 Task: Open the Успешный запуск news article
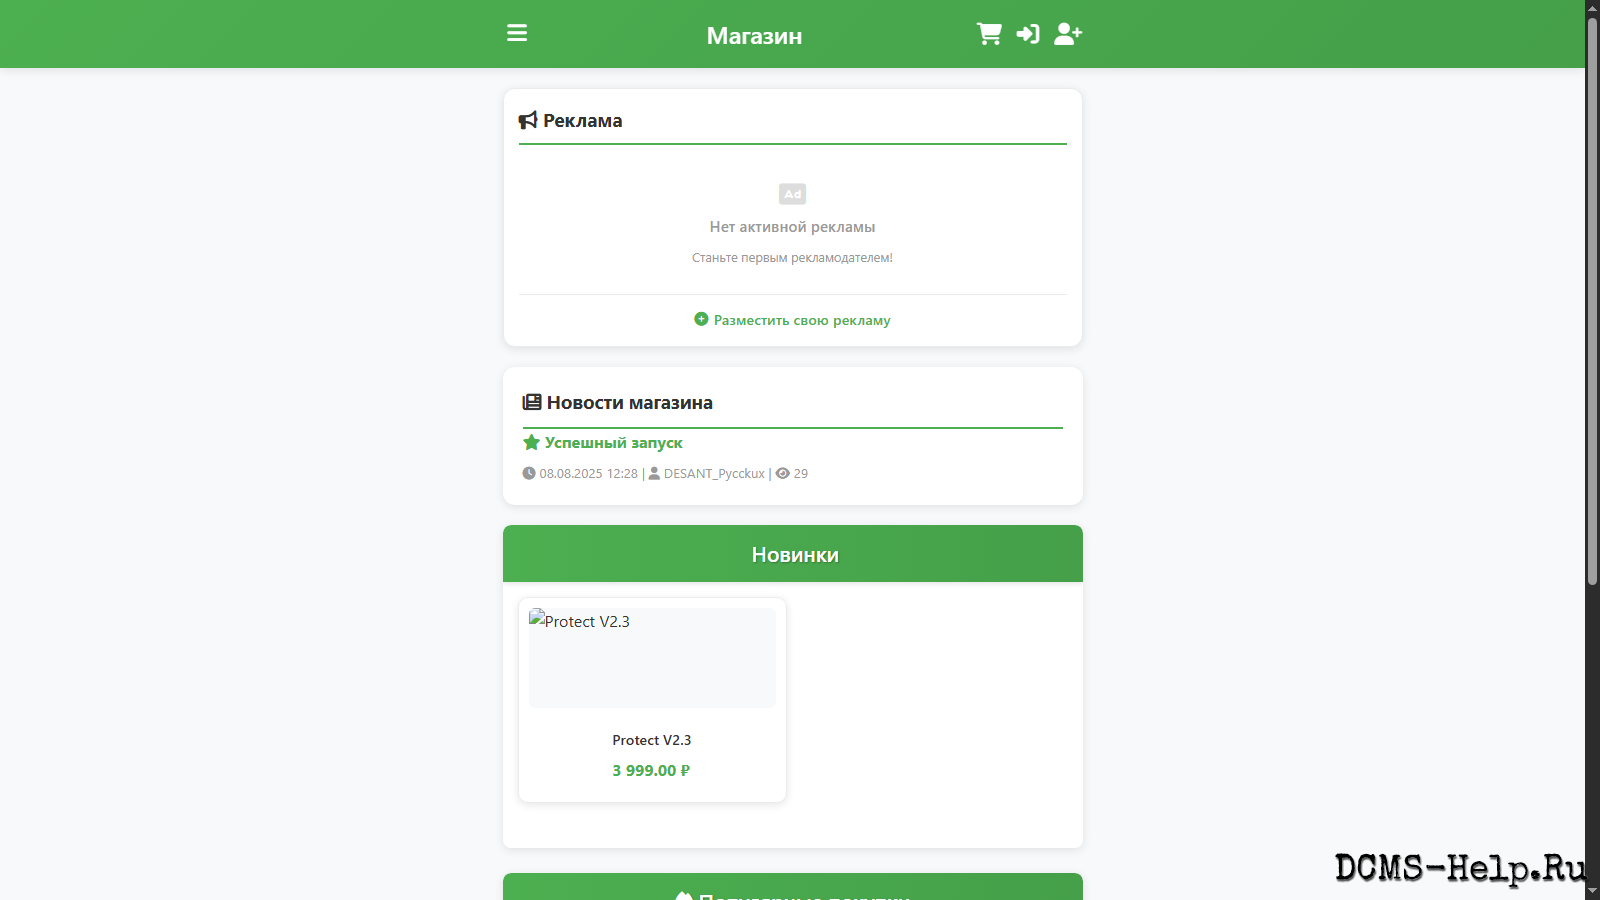coord(613,442)
